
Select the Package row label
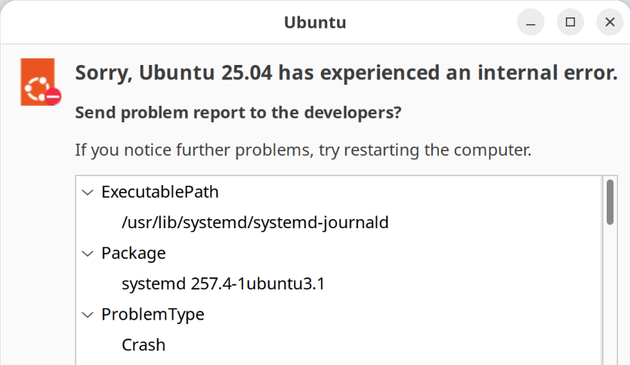click(x=133, y=253)
